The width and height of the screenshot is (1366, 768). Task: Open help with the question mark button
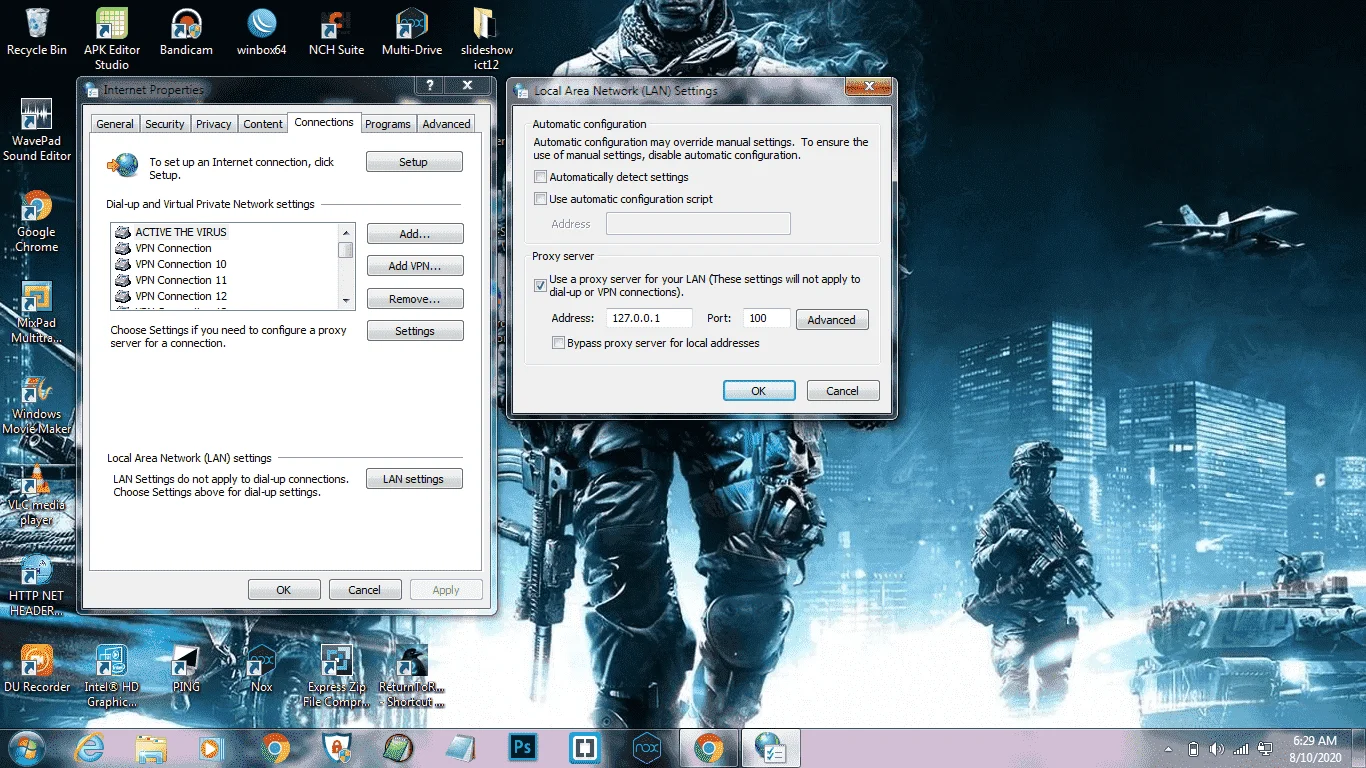[x=429, y=87]
